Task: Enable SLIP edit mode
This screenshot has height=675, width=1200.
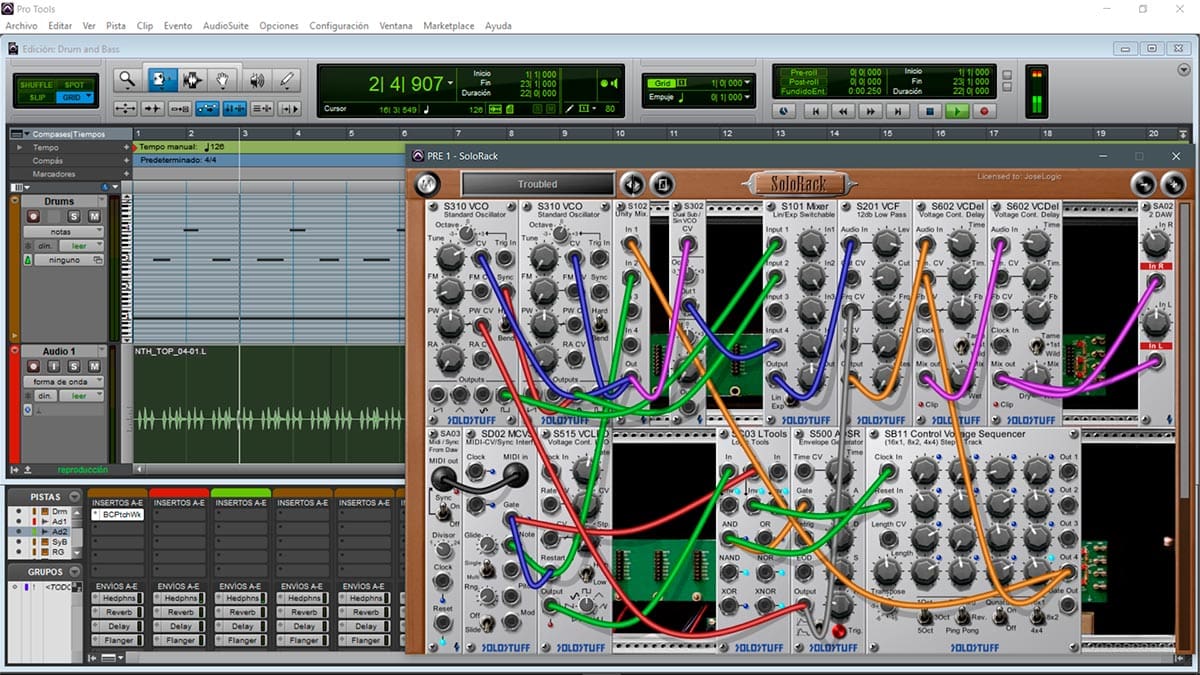Action: (37, 97)
